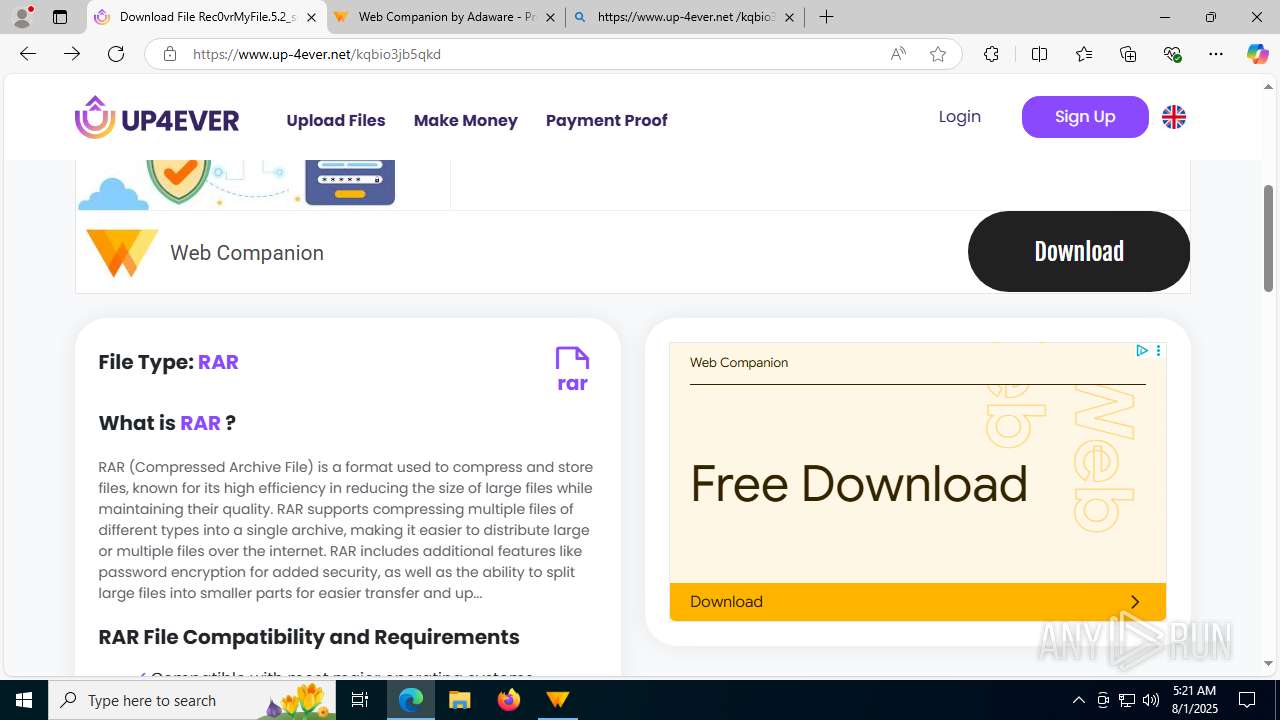Open the network status icon
Screen dimensions: 1280x720
click(1127, 700)
